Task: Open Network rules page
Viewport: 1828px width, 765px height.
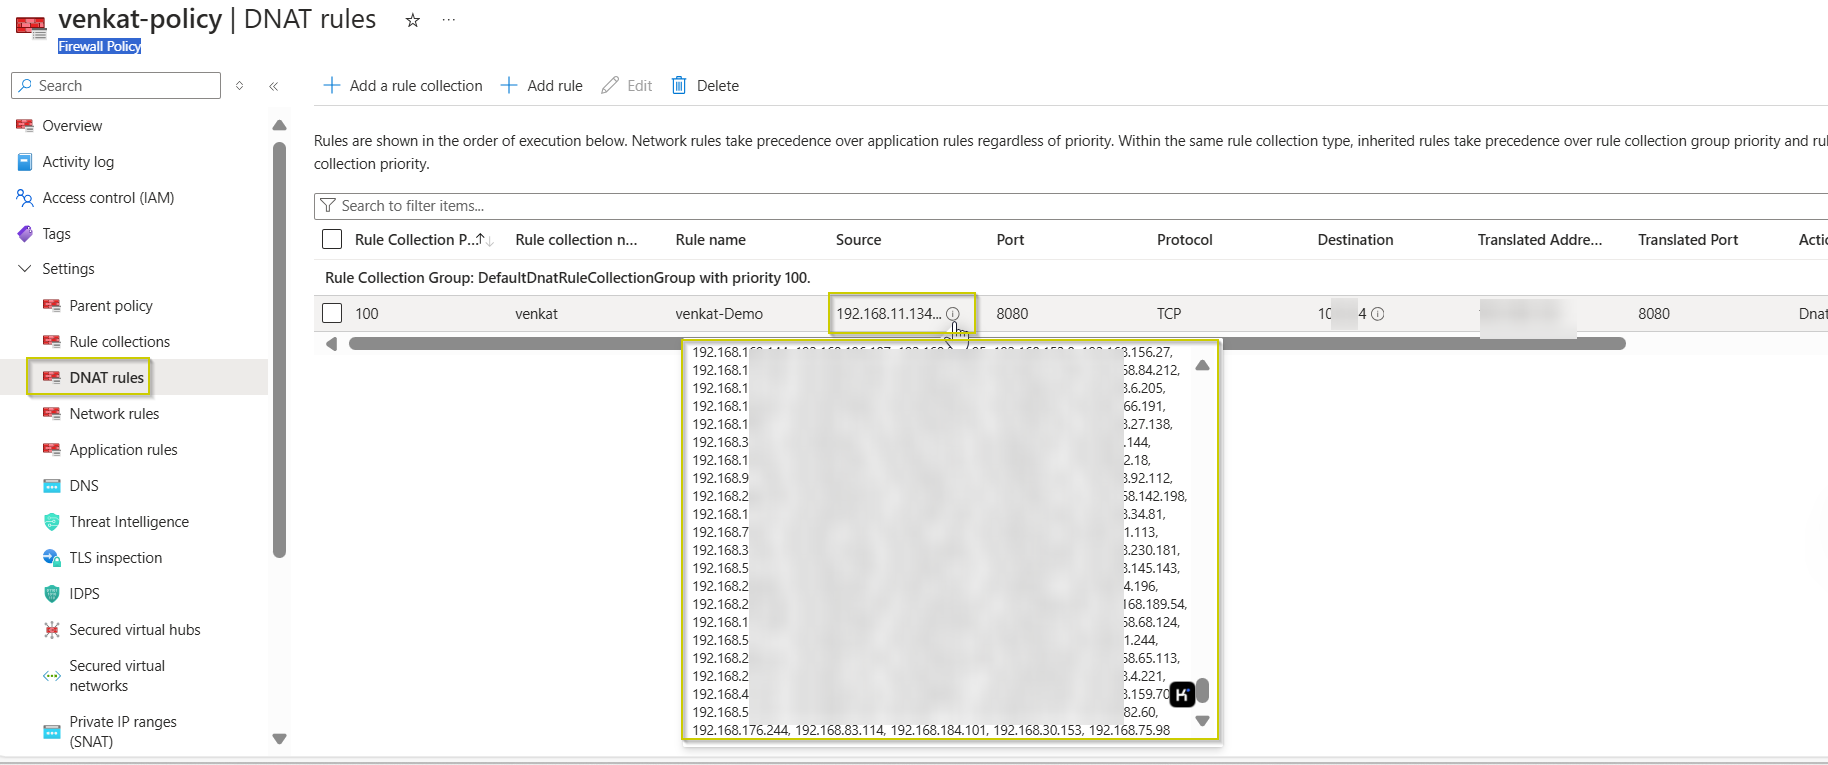Action: pyautogui.click(x=114, y=414)
